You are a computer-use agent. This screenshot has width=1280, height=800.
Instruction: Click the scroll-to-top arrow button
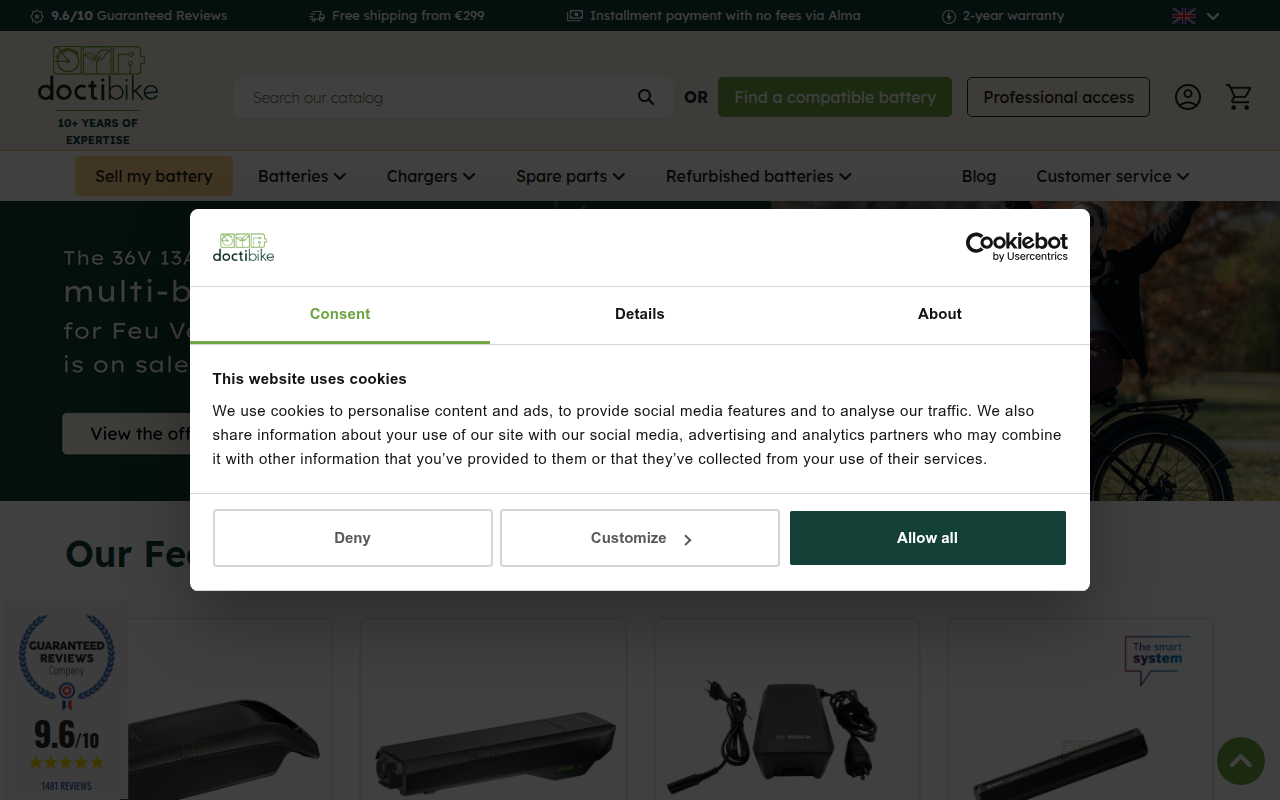tap(1241, 761)
